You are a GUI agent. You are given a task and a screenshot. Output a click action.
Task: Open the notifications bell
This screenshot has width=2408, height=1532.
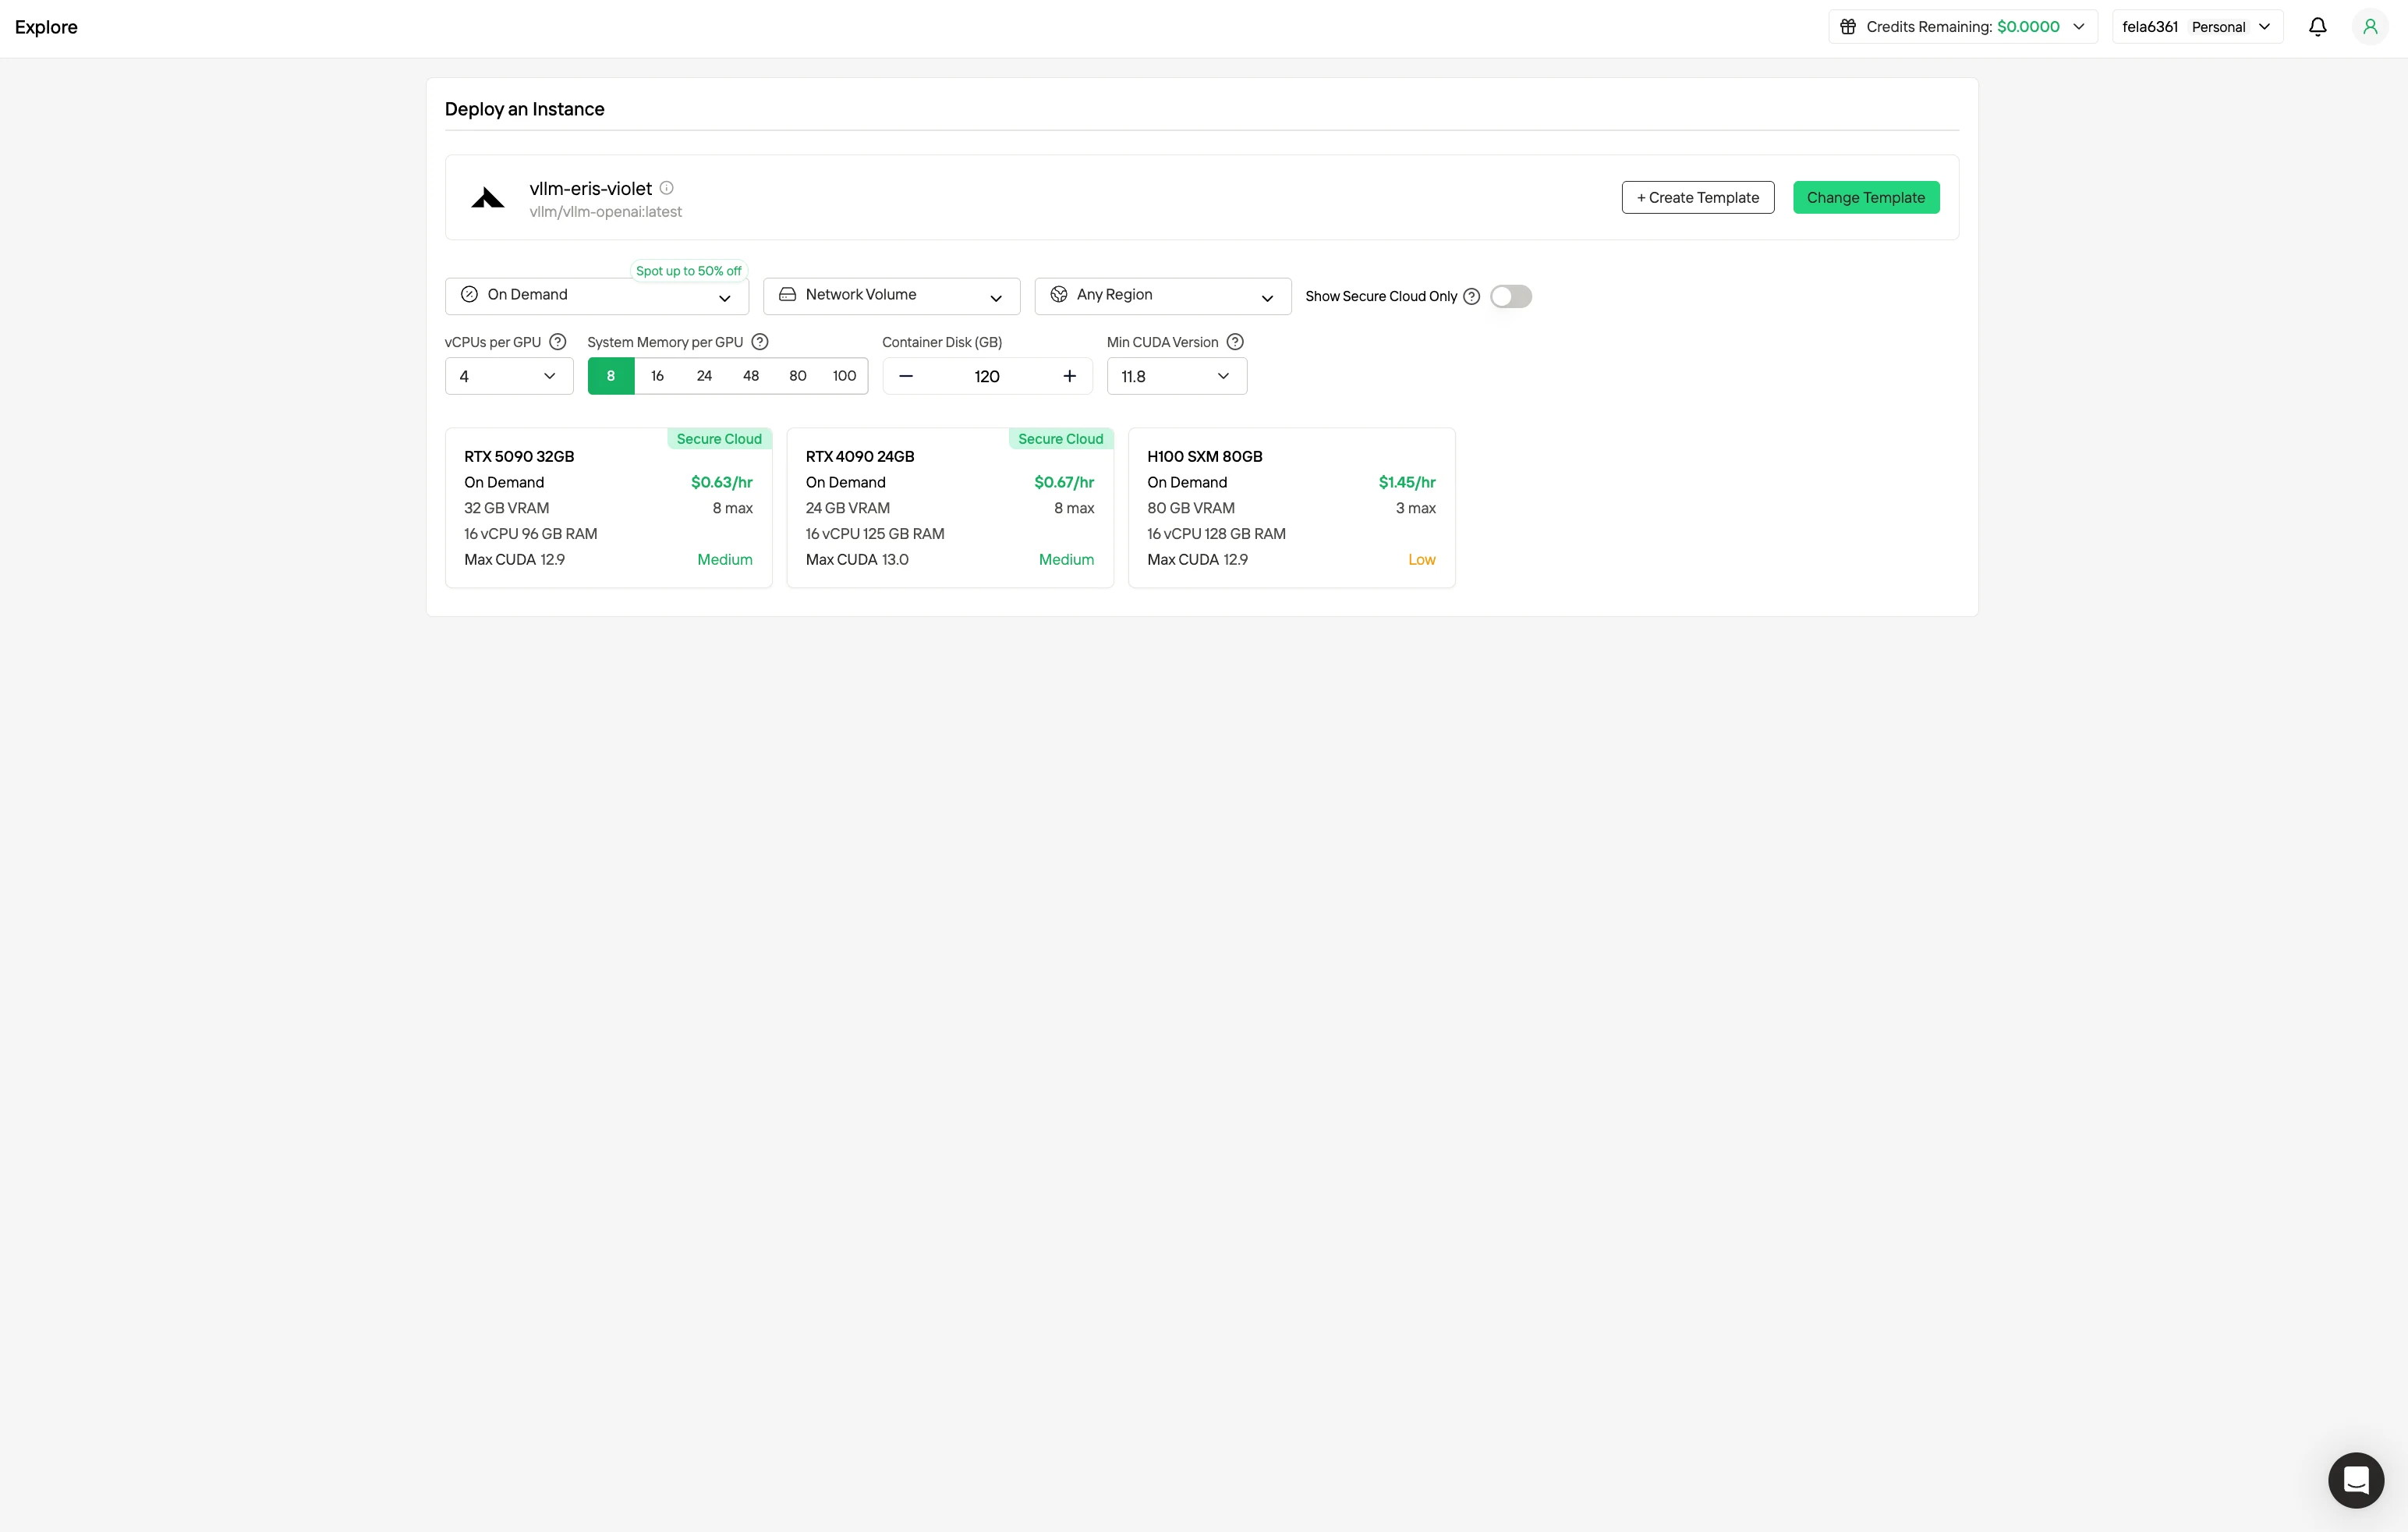coord(2317,27)
